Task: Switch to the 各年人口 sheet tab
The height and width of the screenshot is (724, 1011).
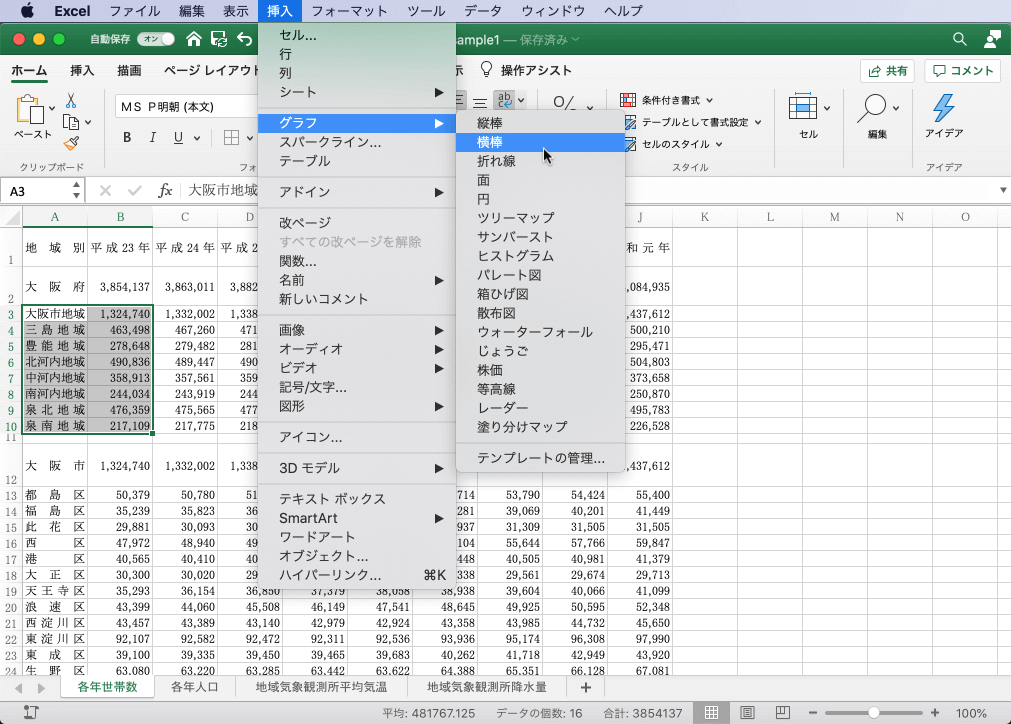Action: click(x=195, y=687)
